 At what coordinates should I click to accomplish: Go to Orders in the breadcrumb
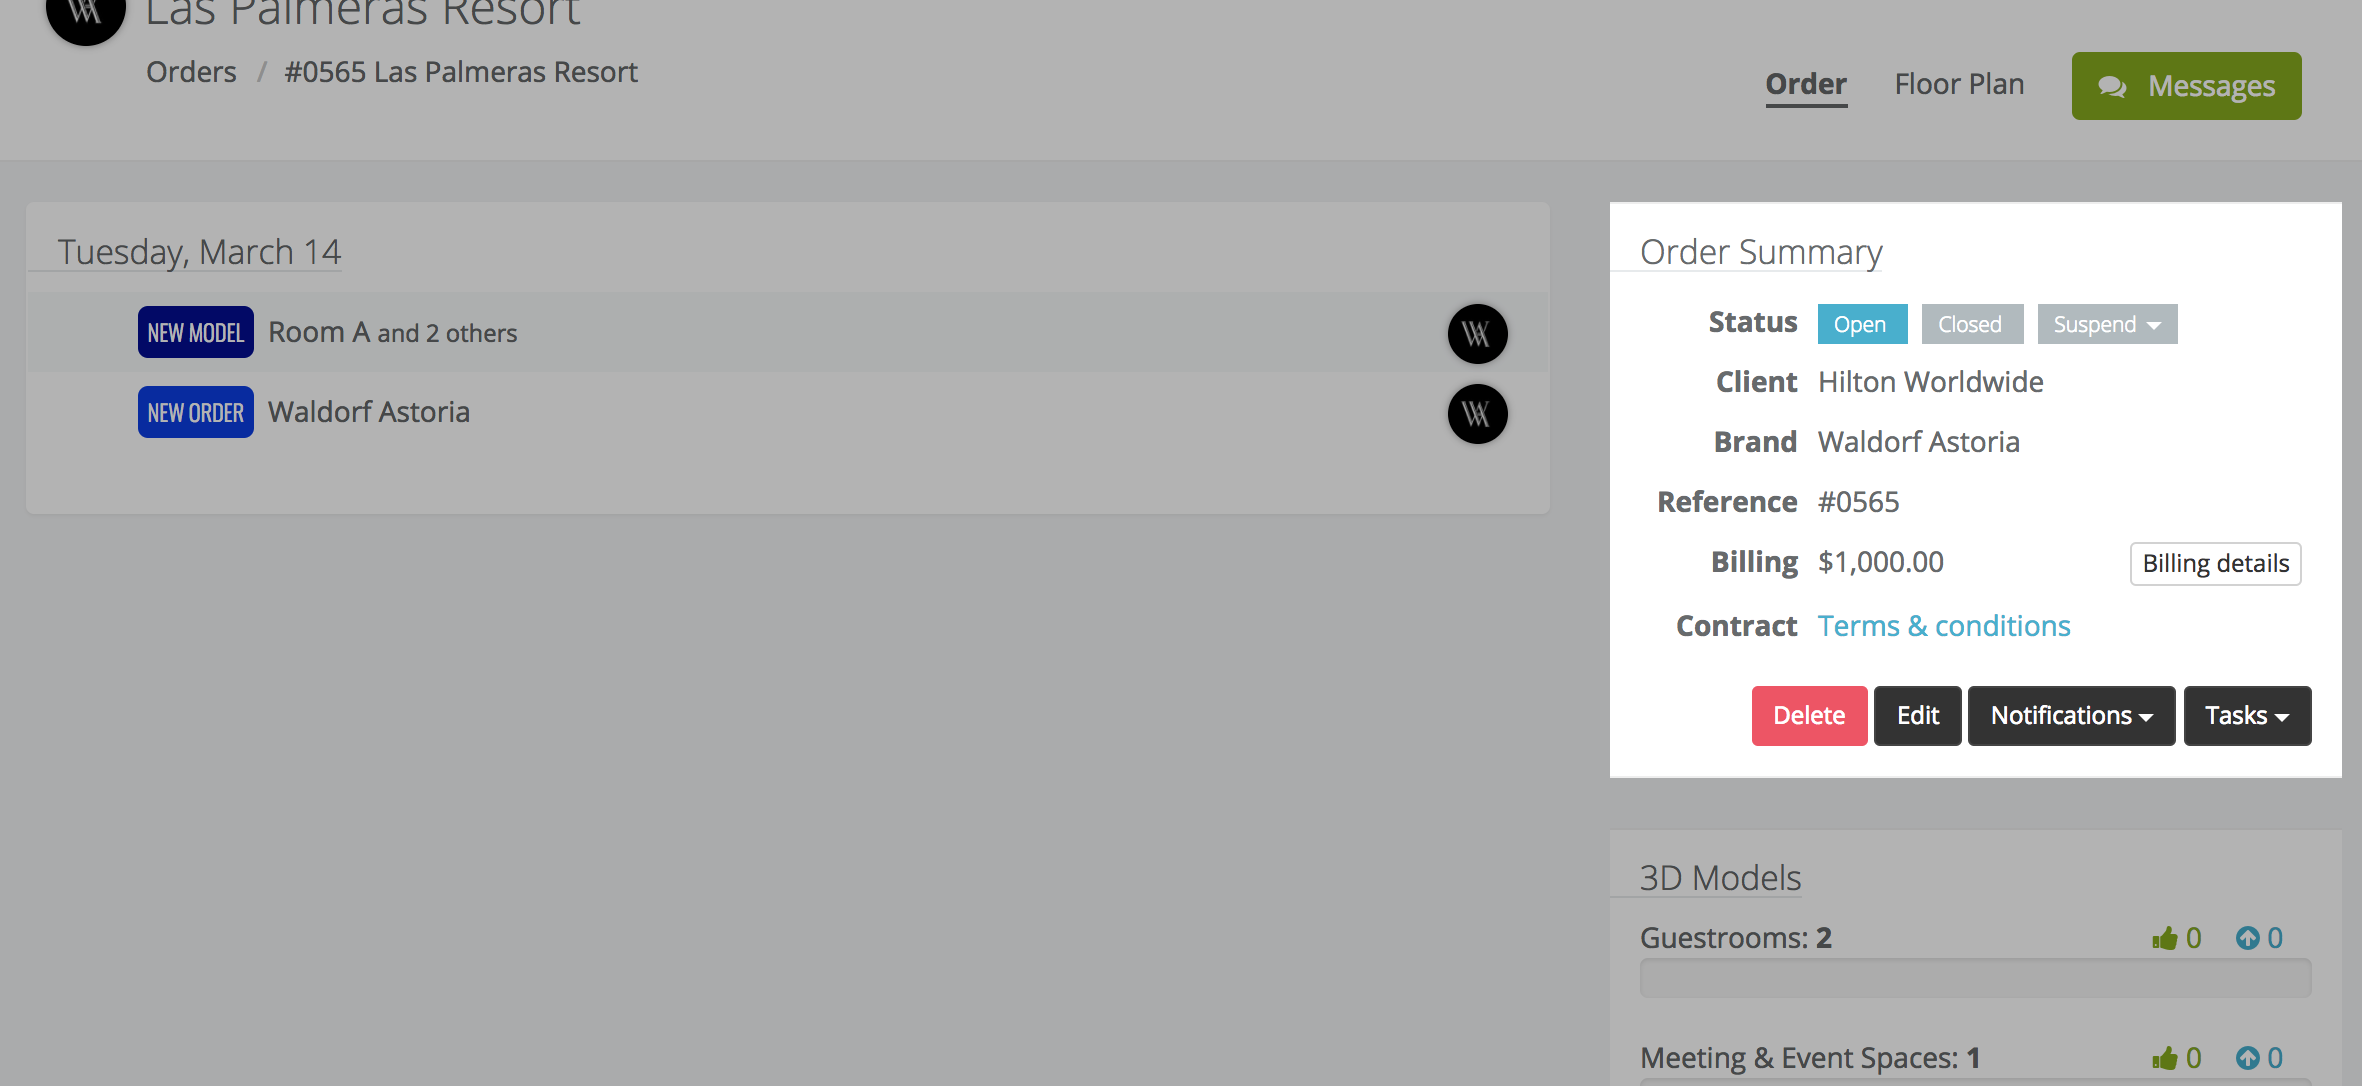click(191, 72)
